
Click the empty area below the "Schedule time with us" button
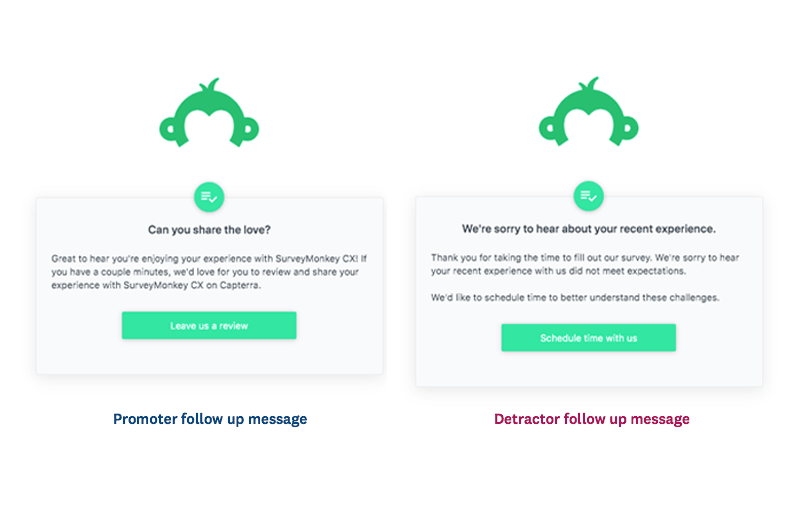[588, 369]
